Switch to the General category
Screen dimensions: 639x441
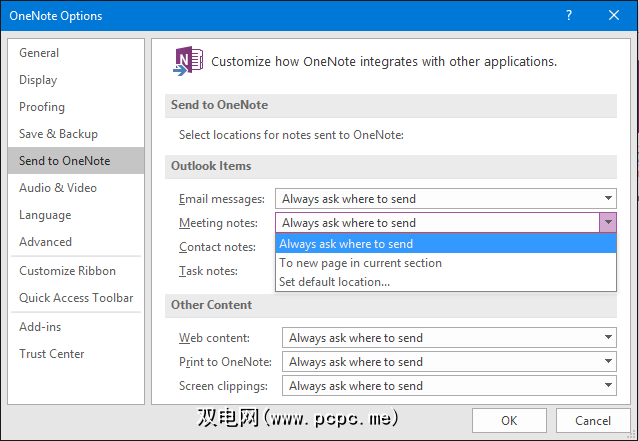(39, 53)
